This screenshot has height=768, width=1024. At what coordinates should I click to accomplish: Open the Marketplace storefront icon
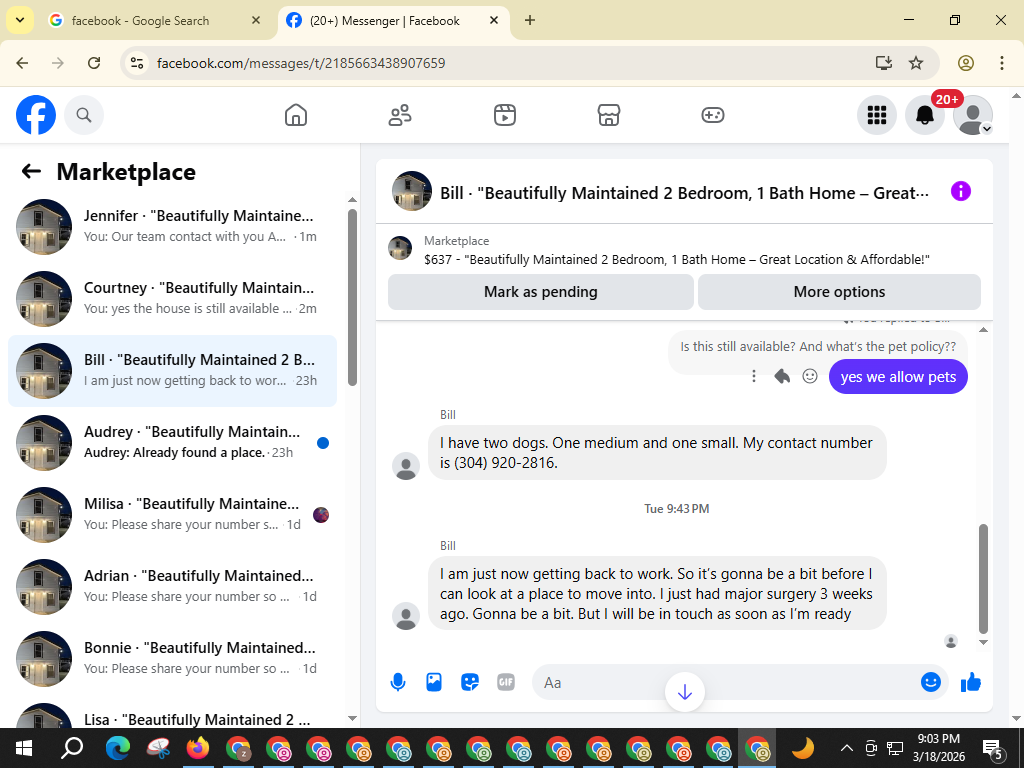(609, 116)
